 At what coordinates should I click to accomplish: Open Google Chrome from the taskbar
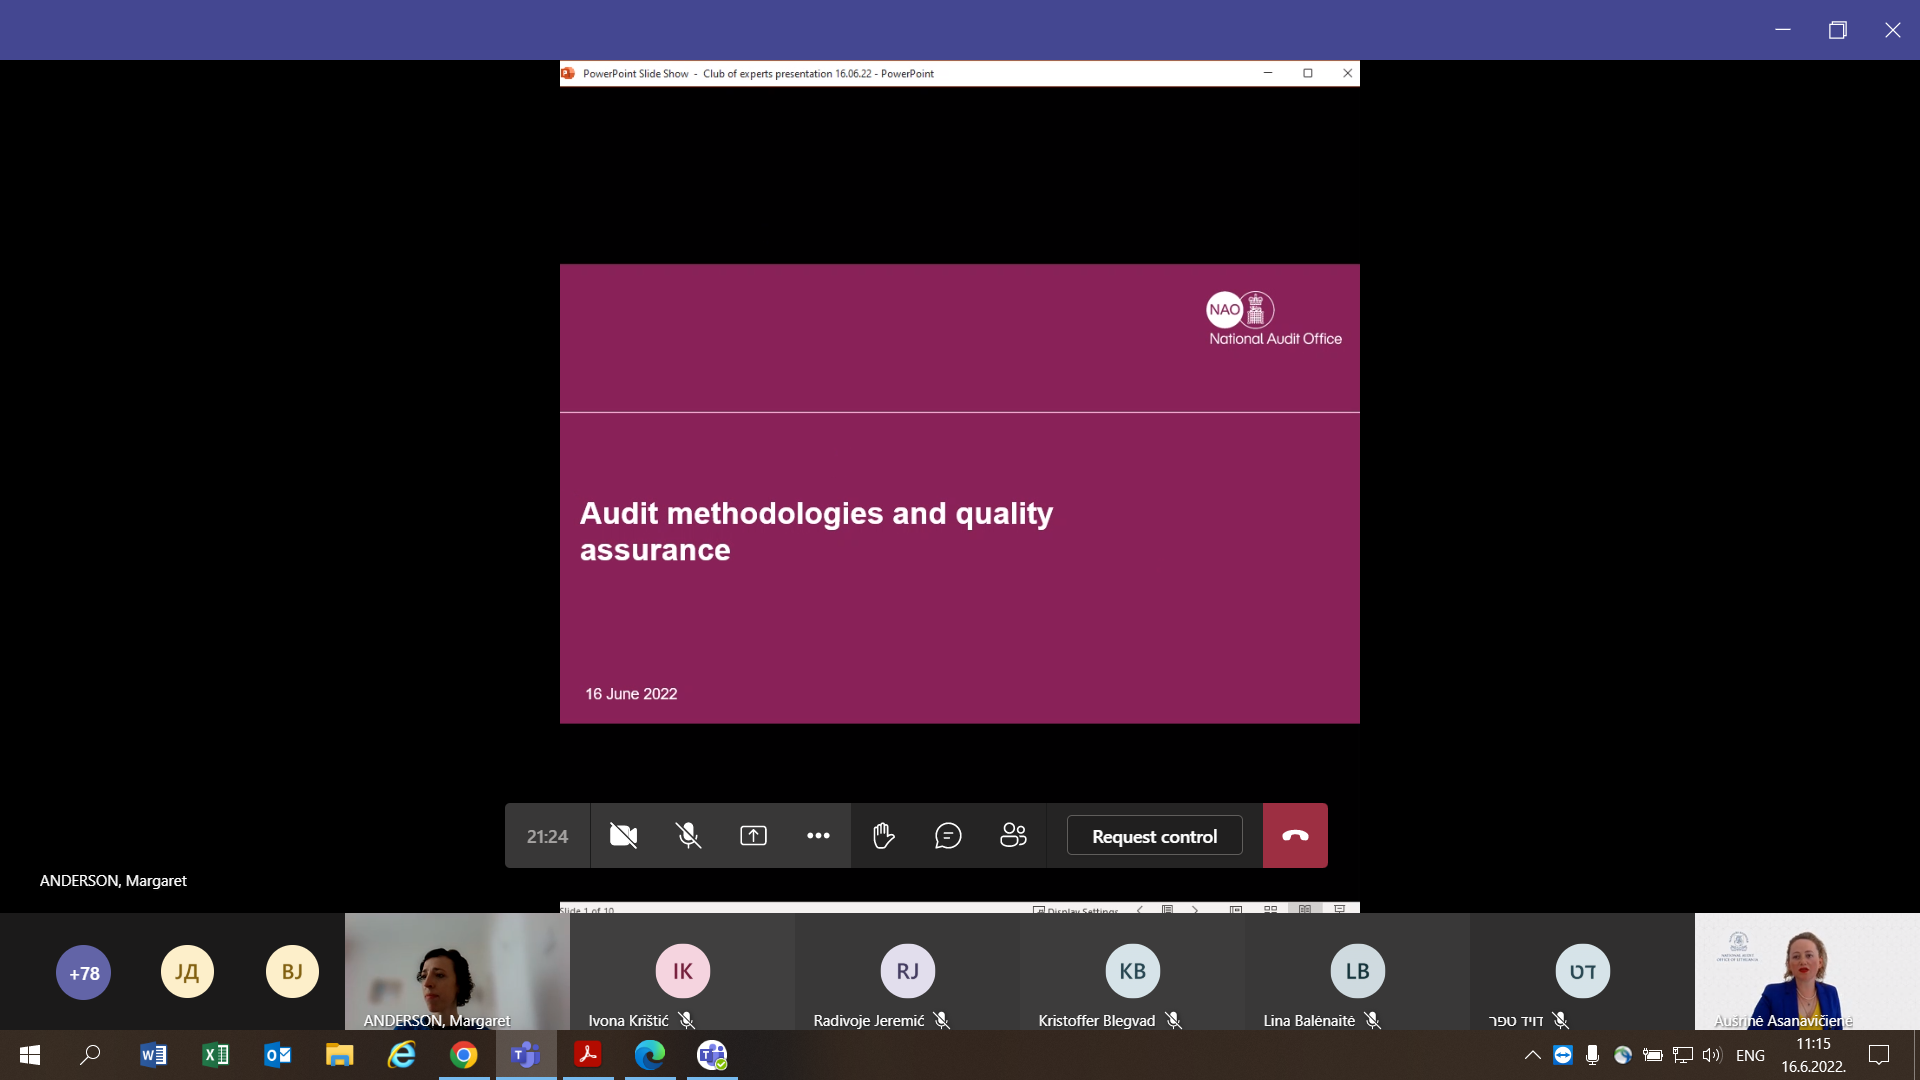(463, 1055)
